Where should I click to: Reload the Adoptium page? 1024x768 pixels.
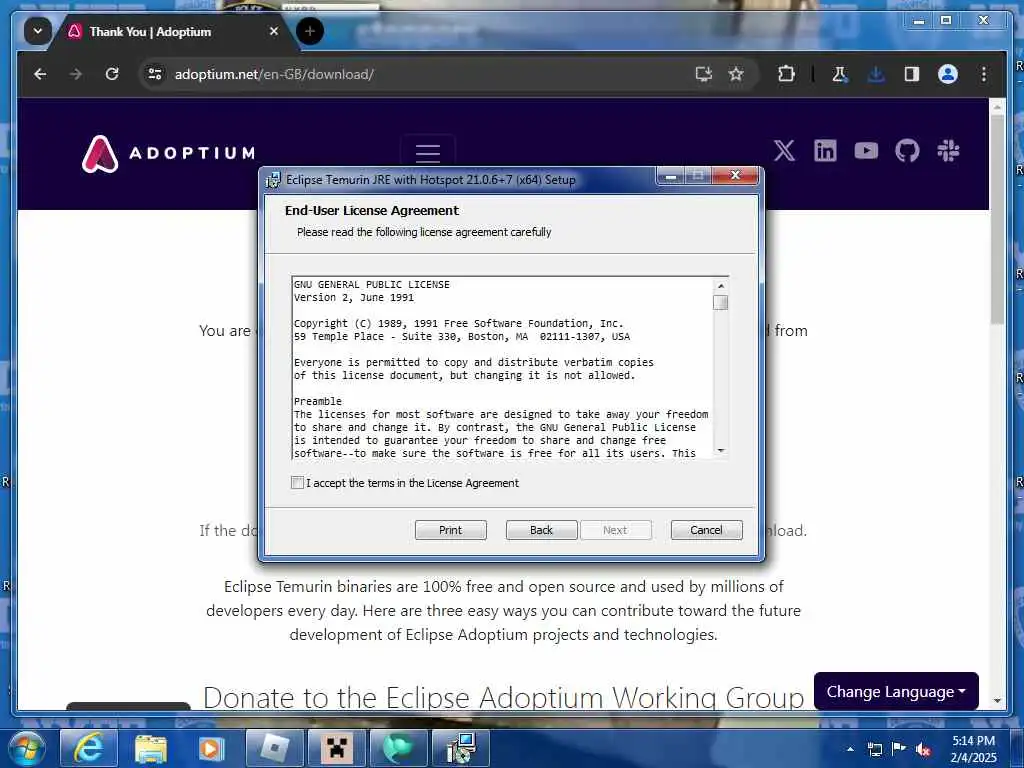[112, 74]
